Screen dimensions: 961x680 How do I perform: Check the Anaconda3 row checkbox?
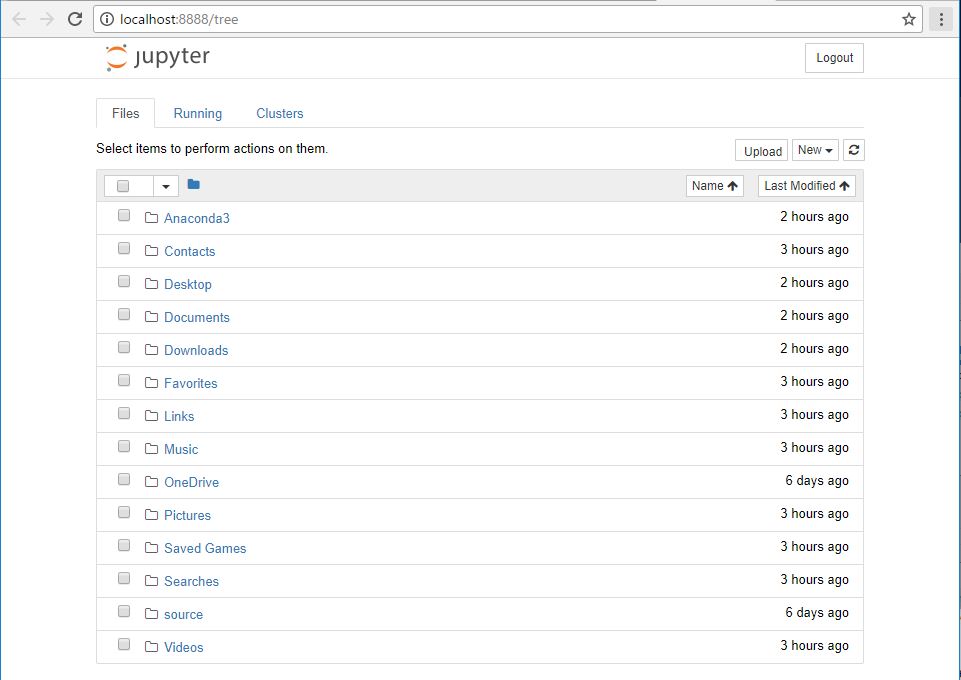coord(124,215)
